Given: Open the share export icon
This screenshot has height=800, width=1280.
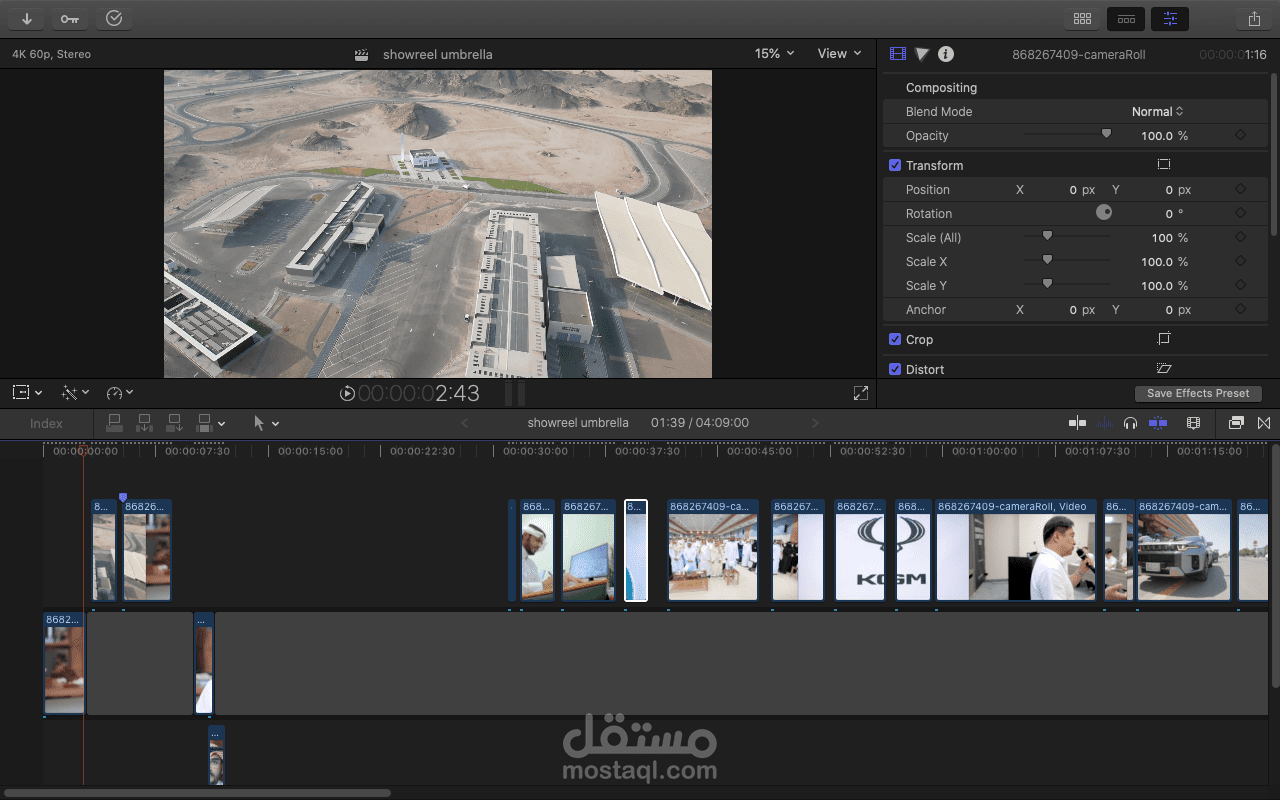Looking at the screenshot, I should tap(1253, 18).
